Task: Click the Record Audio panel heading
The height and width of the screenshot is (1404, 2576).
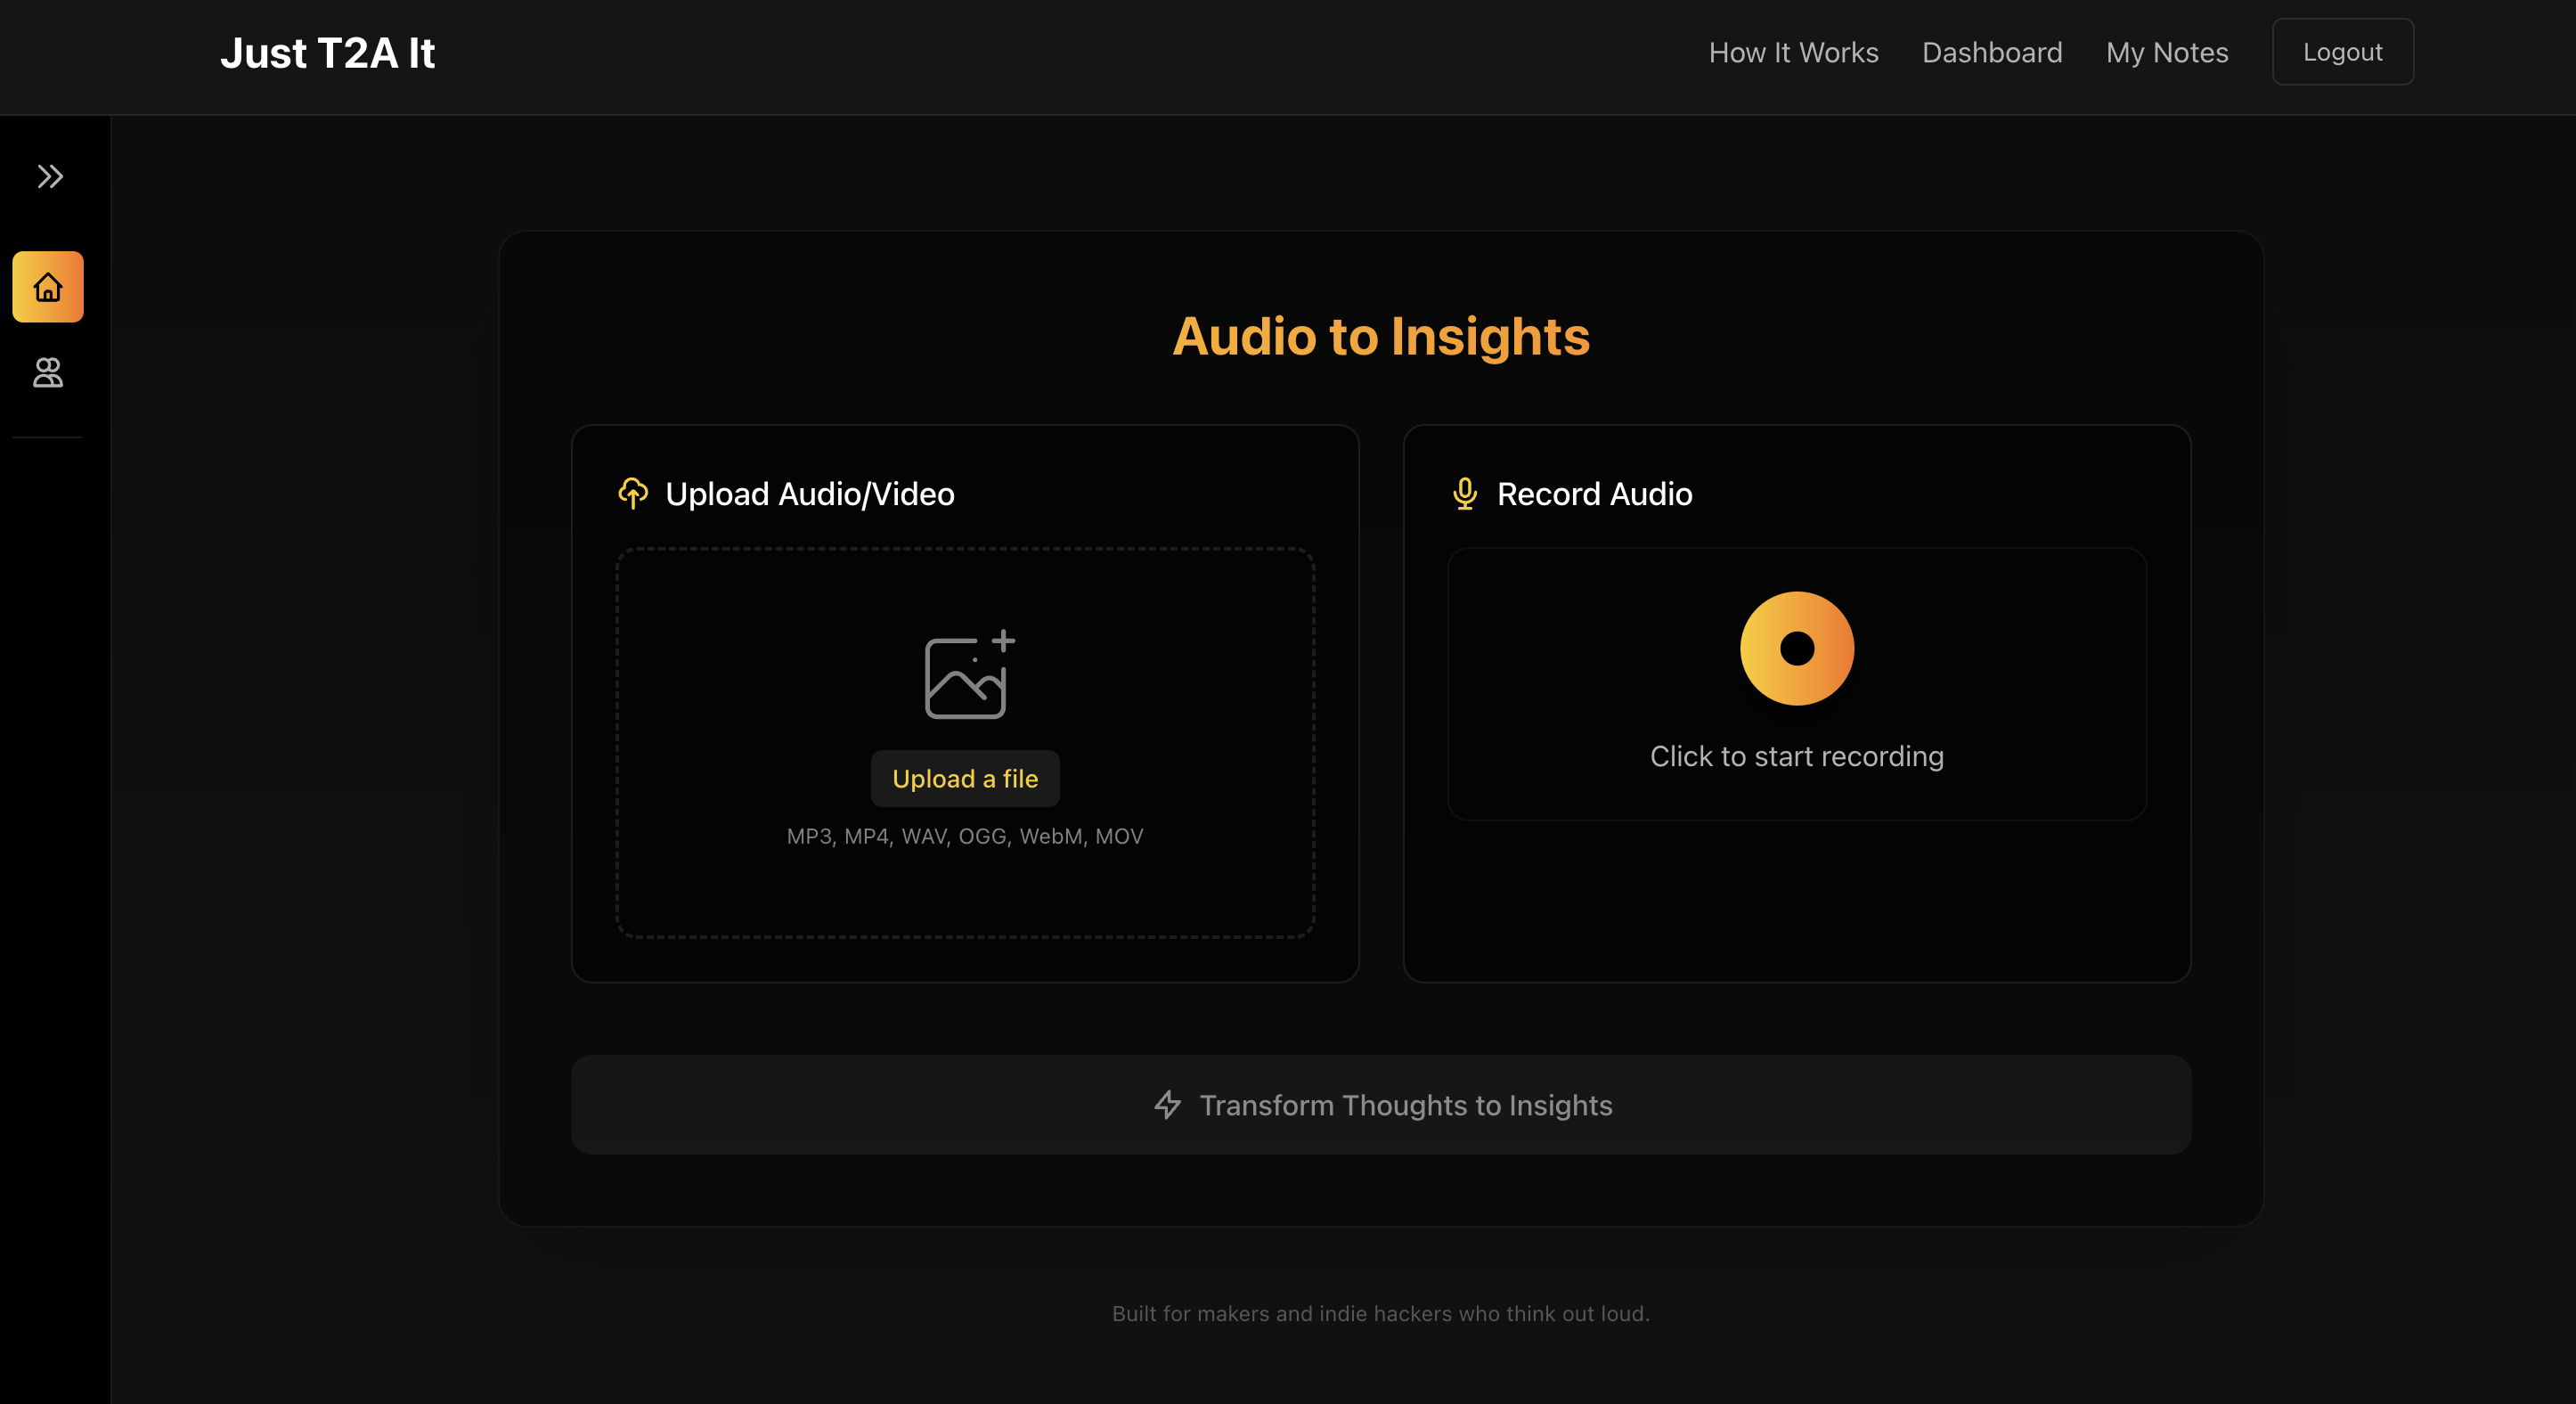Action: click(x=1594, y=494)
